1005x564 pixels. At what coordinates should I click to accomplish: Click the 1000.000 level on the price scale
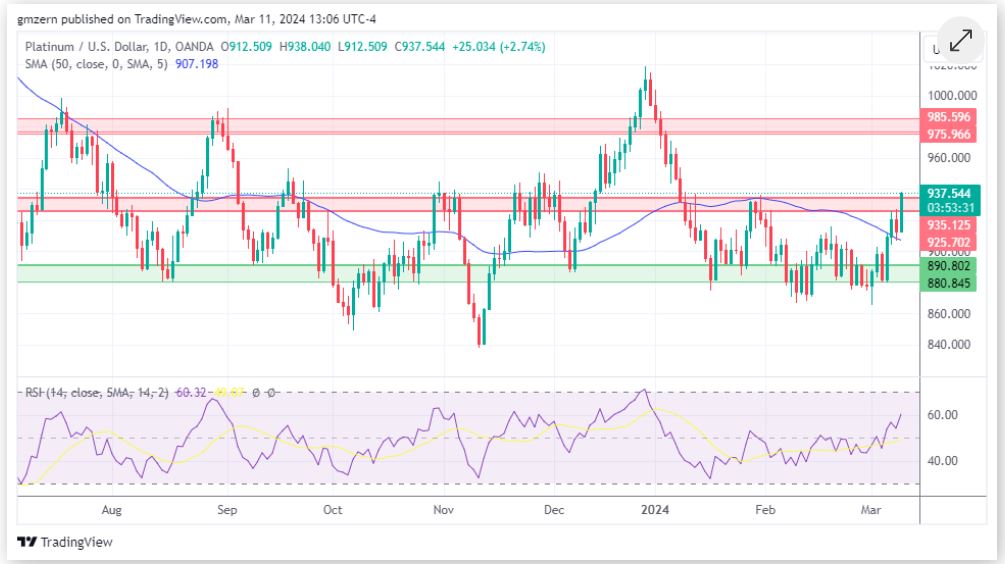pos(950,96)
